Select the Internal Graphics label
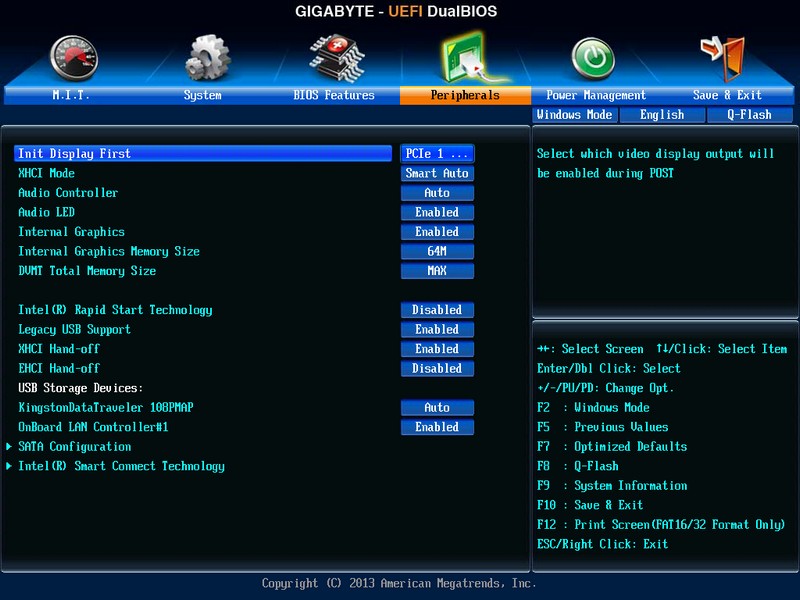This screenshot has width=800, height=600. coord(71,232)
